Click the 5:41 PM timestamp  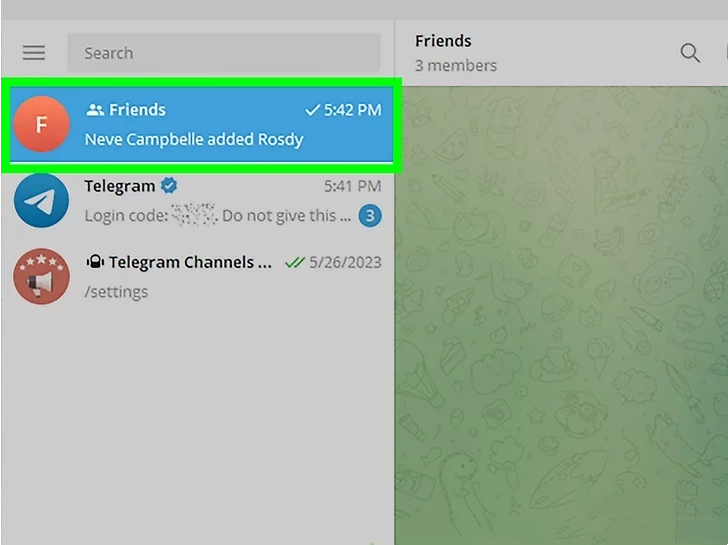(x=352, y=186)
